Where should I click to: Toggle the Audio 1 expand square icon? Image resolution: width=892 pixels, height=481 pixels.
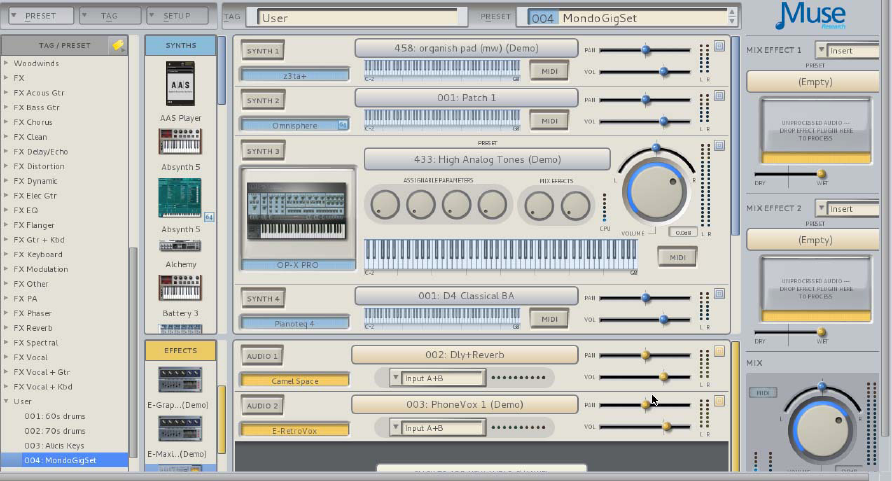[x=720, y=351]
